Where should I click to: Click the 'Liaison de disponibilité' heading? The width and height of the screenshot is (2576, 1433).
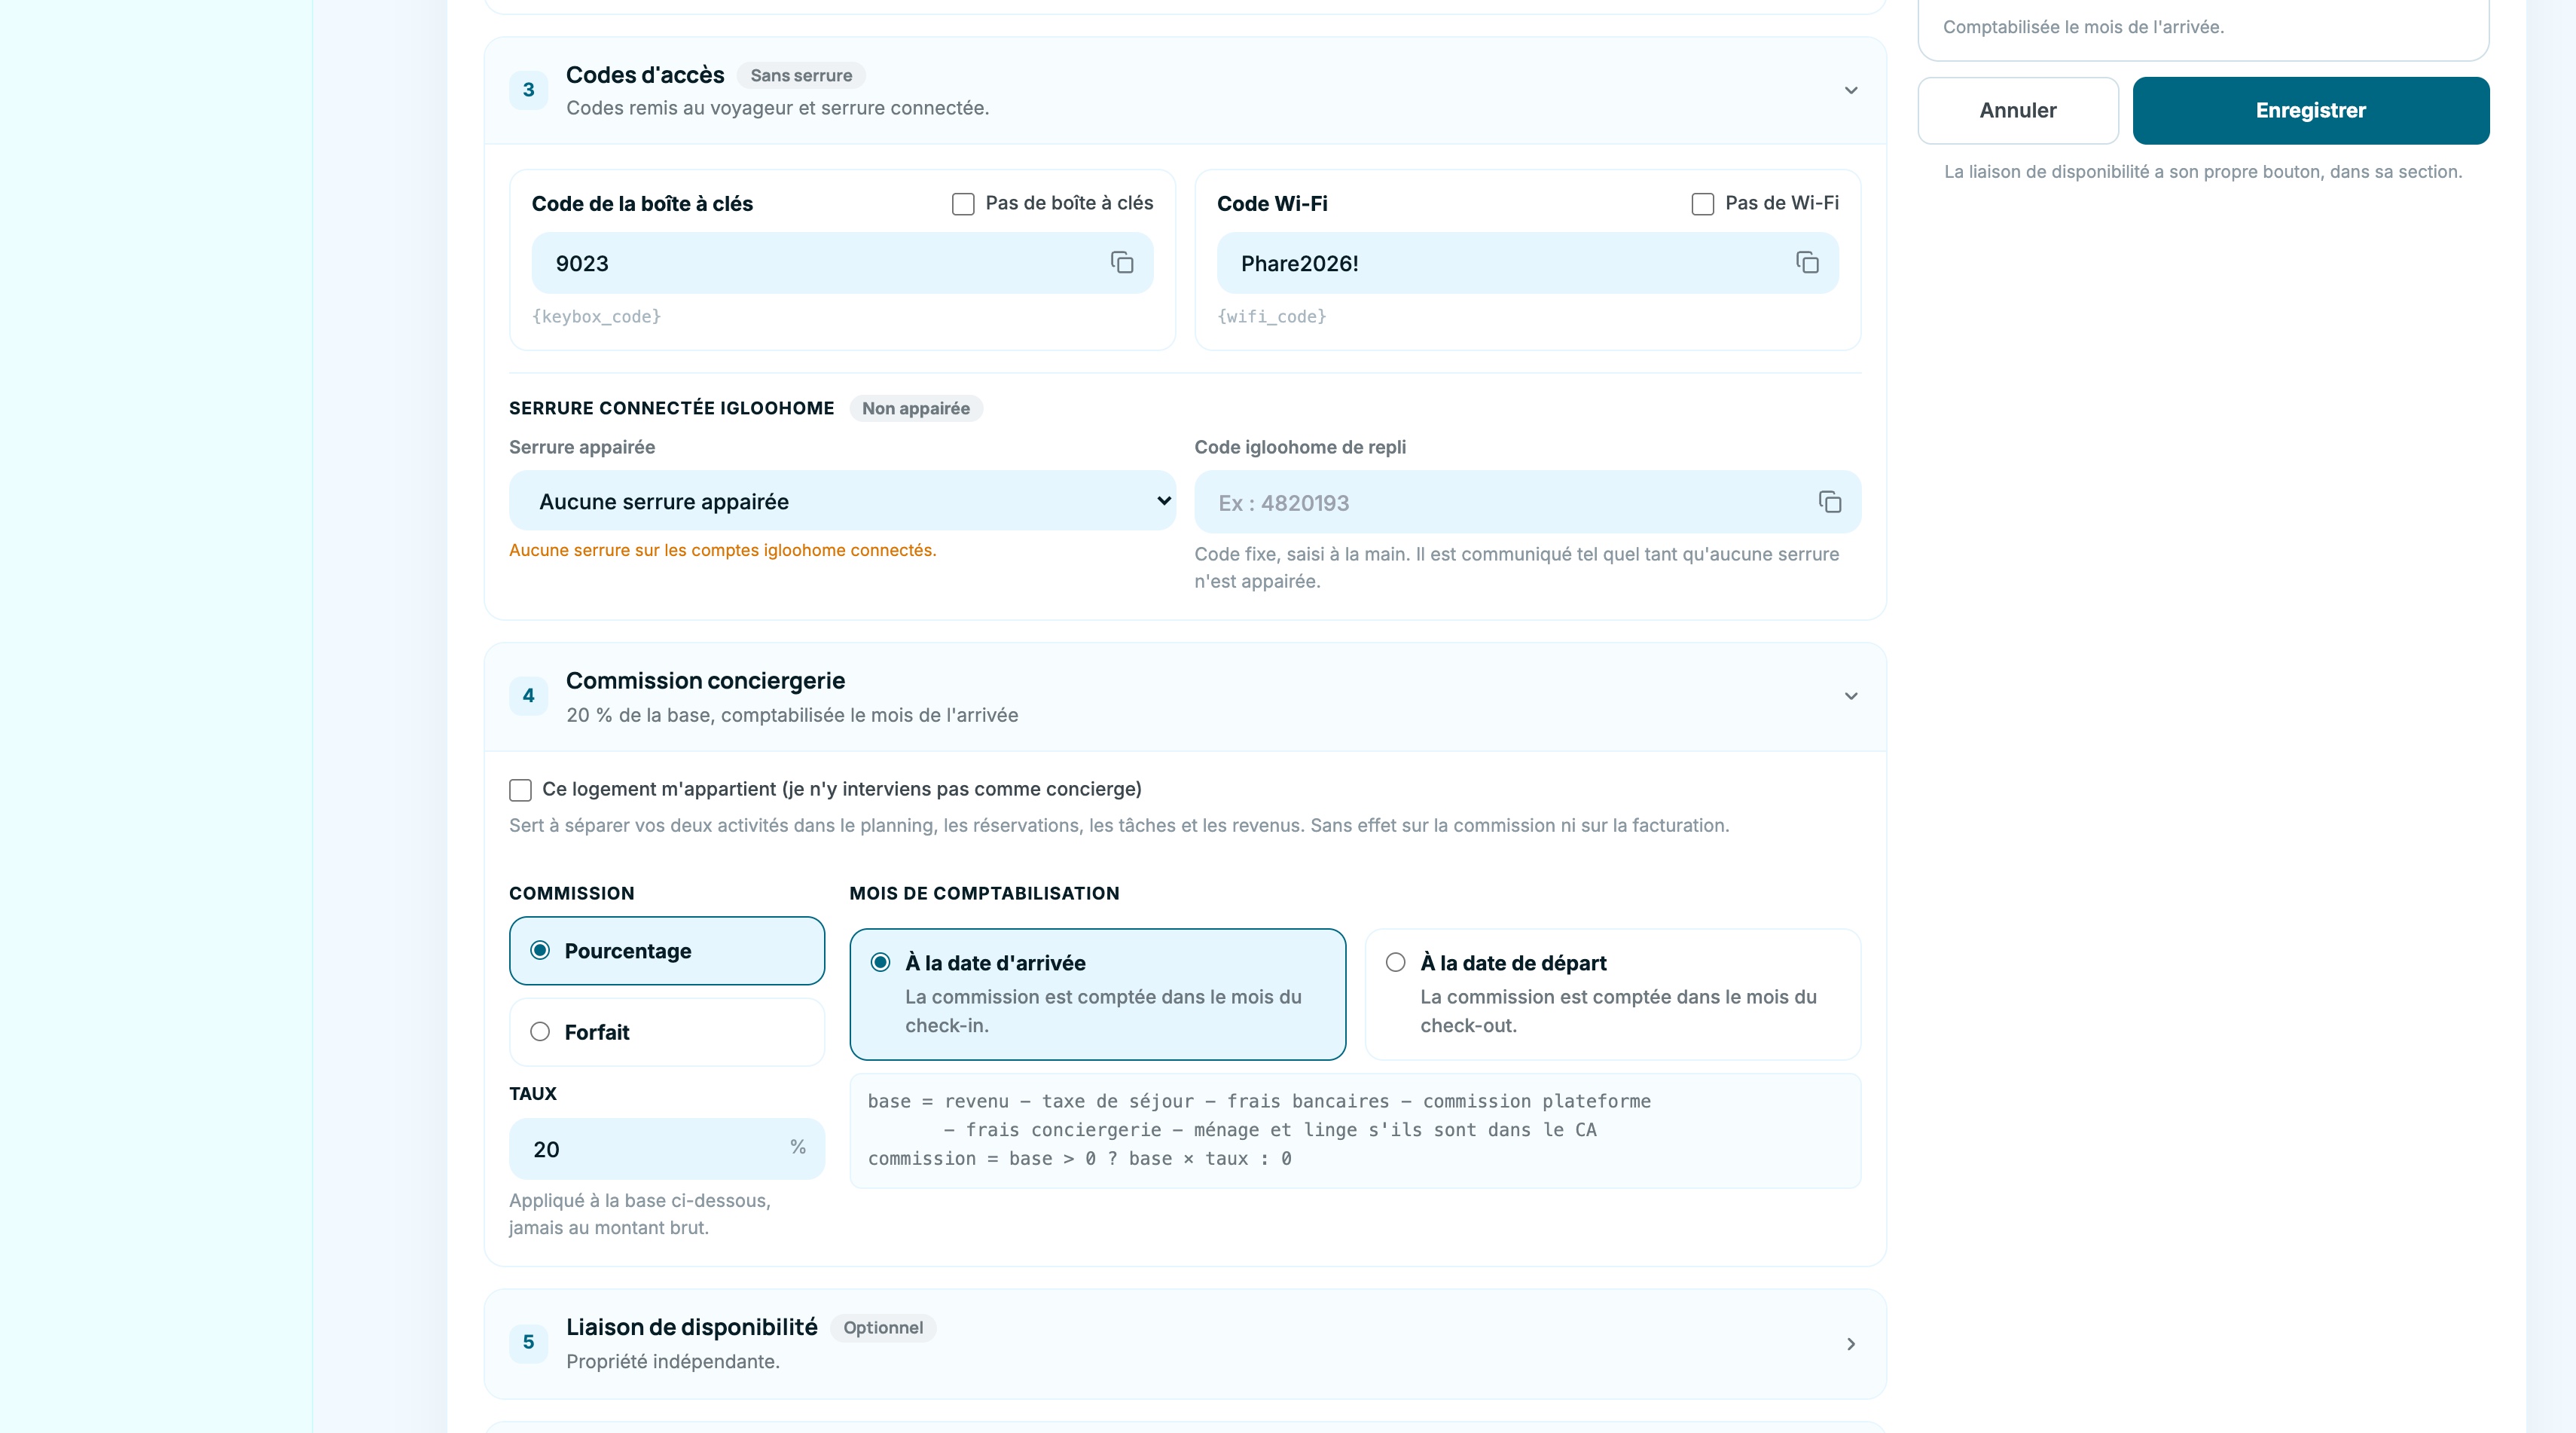pyautogui.click(x=691, y=1327)
